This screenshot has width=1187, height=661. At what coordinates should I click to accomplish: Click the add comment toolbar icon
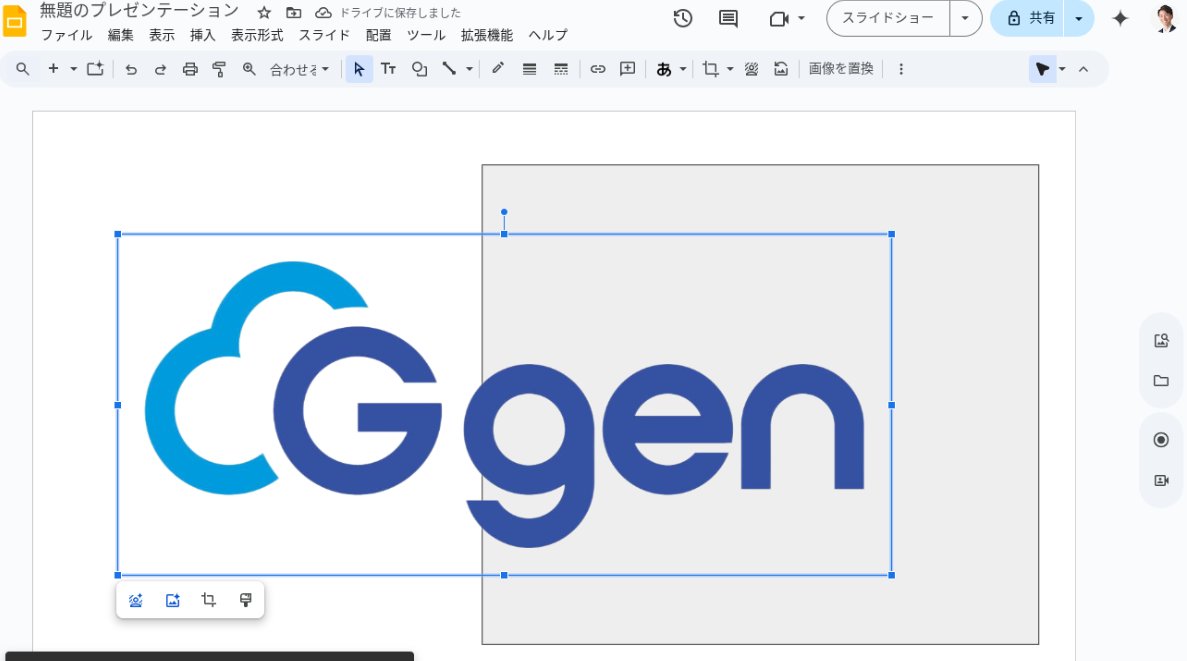click(628, 69)
